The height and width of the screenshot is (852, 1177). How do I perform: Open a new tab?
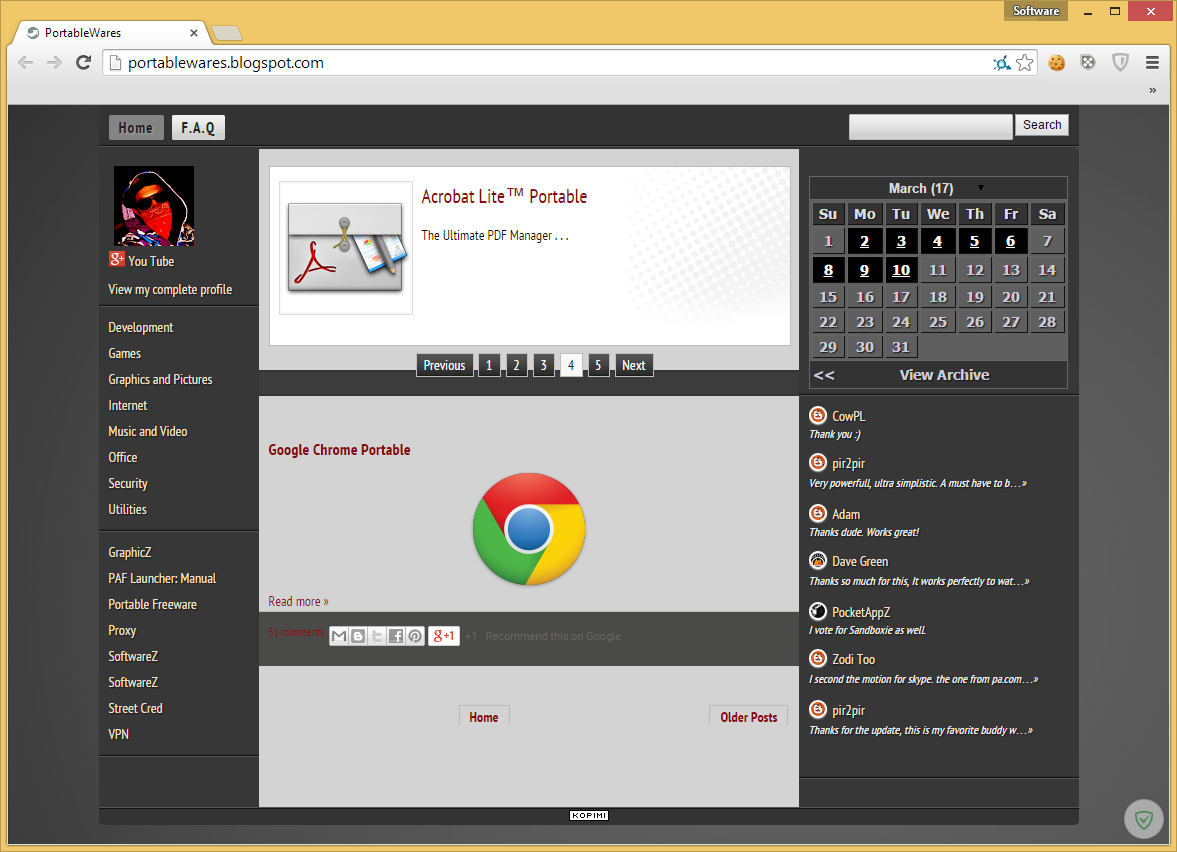pyautogui.click(x=227, y=33)
